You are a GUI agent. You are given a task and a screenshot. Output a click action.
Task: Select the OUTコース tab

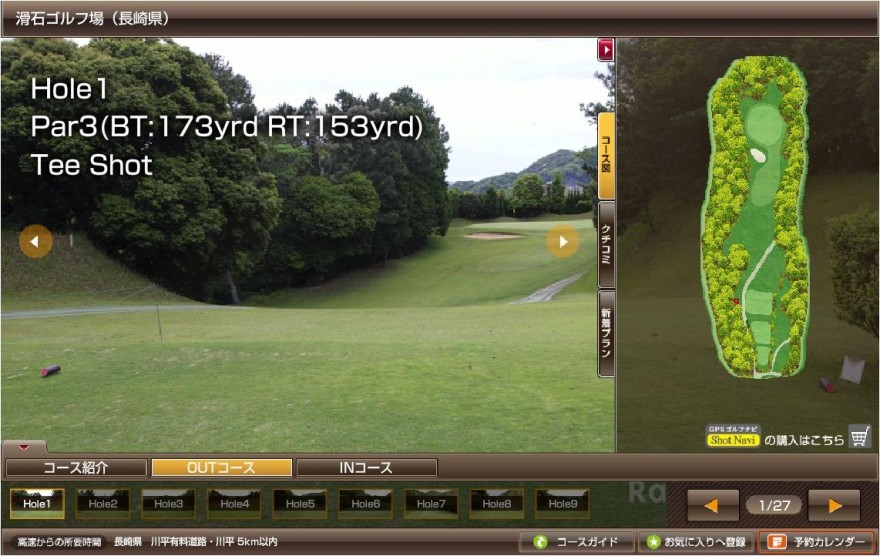coord(221,468)
